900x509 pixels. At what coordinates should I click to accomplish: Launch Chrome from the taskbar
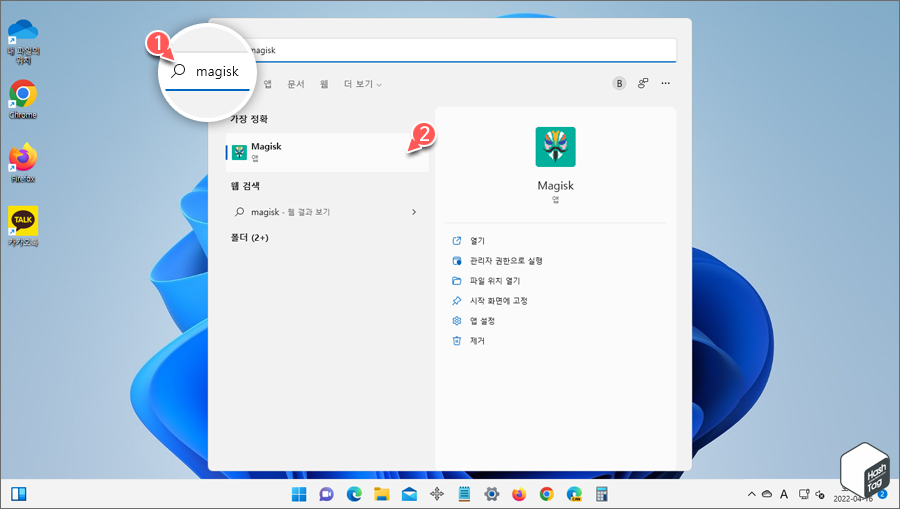[546, 494]
